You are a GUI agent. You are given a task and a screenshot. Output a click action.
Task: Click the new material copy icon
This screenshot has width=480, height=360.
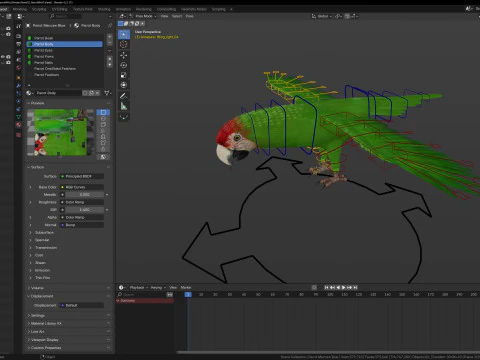point(91,93)
